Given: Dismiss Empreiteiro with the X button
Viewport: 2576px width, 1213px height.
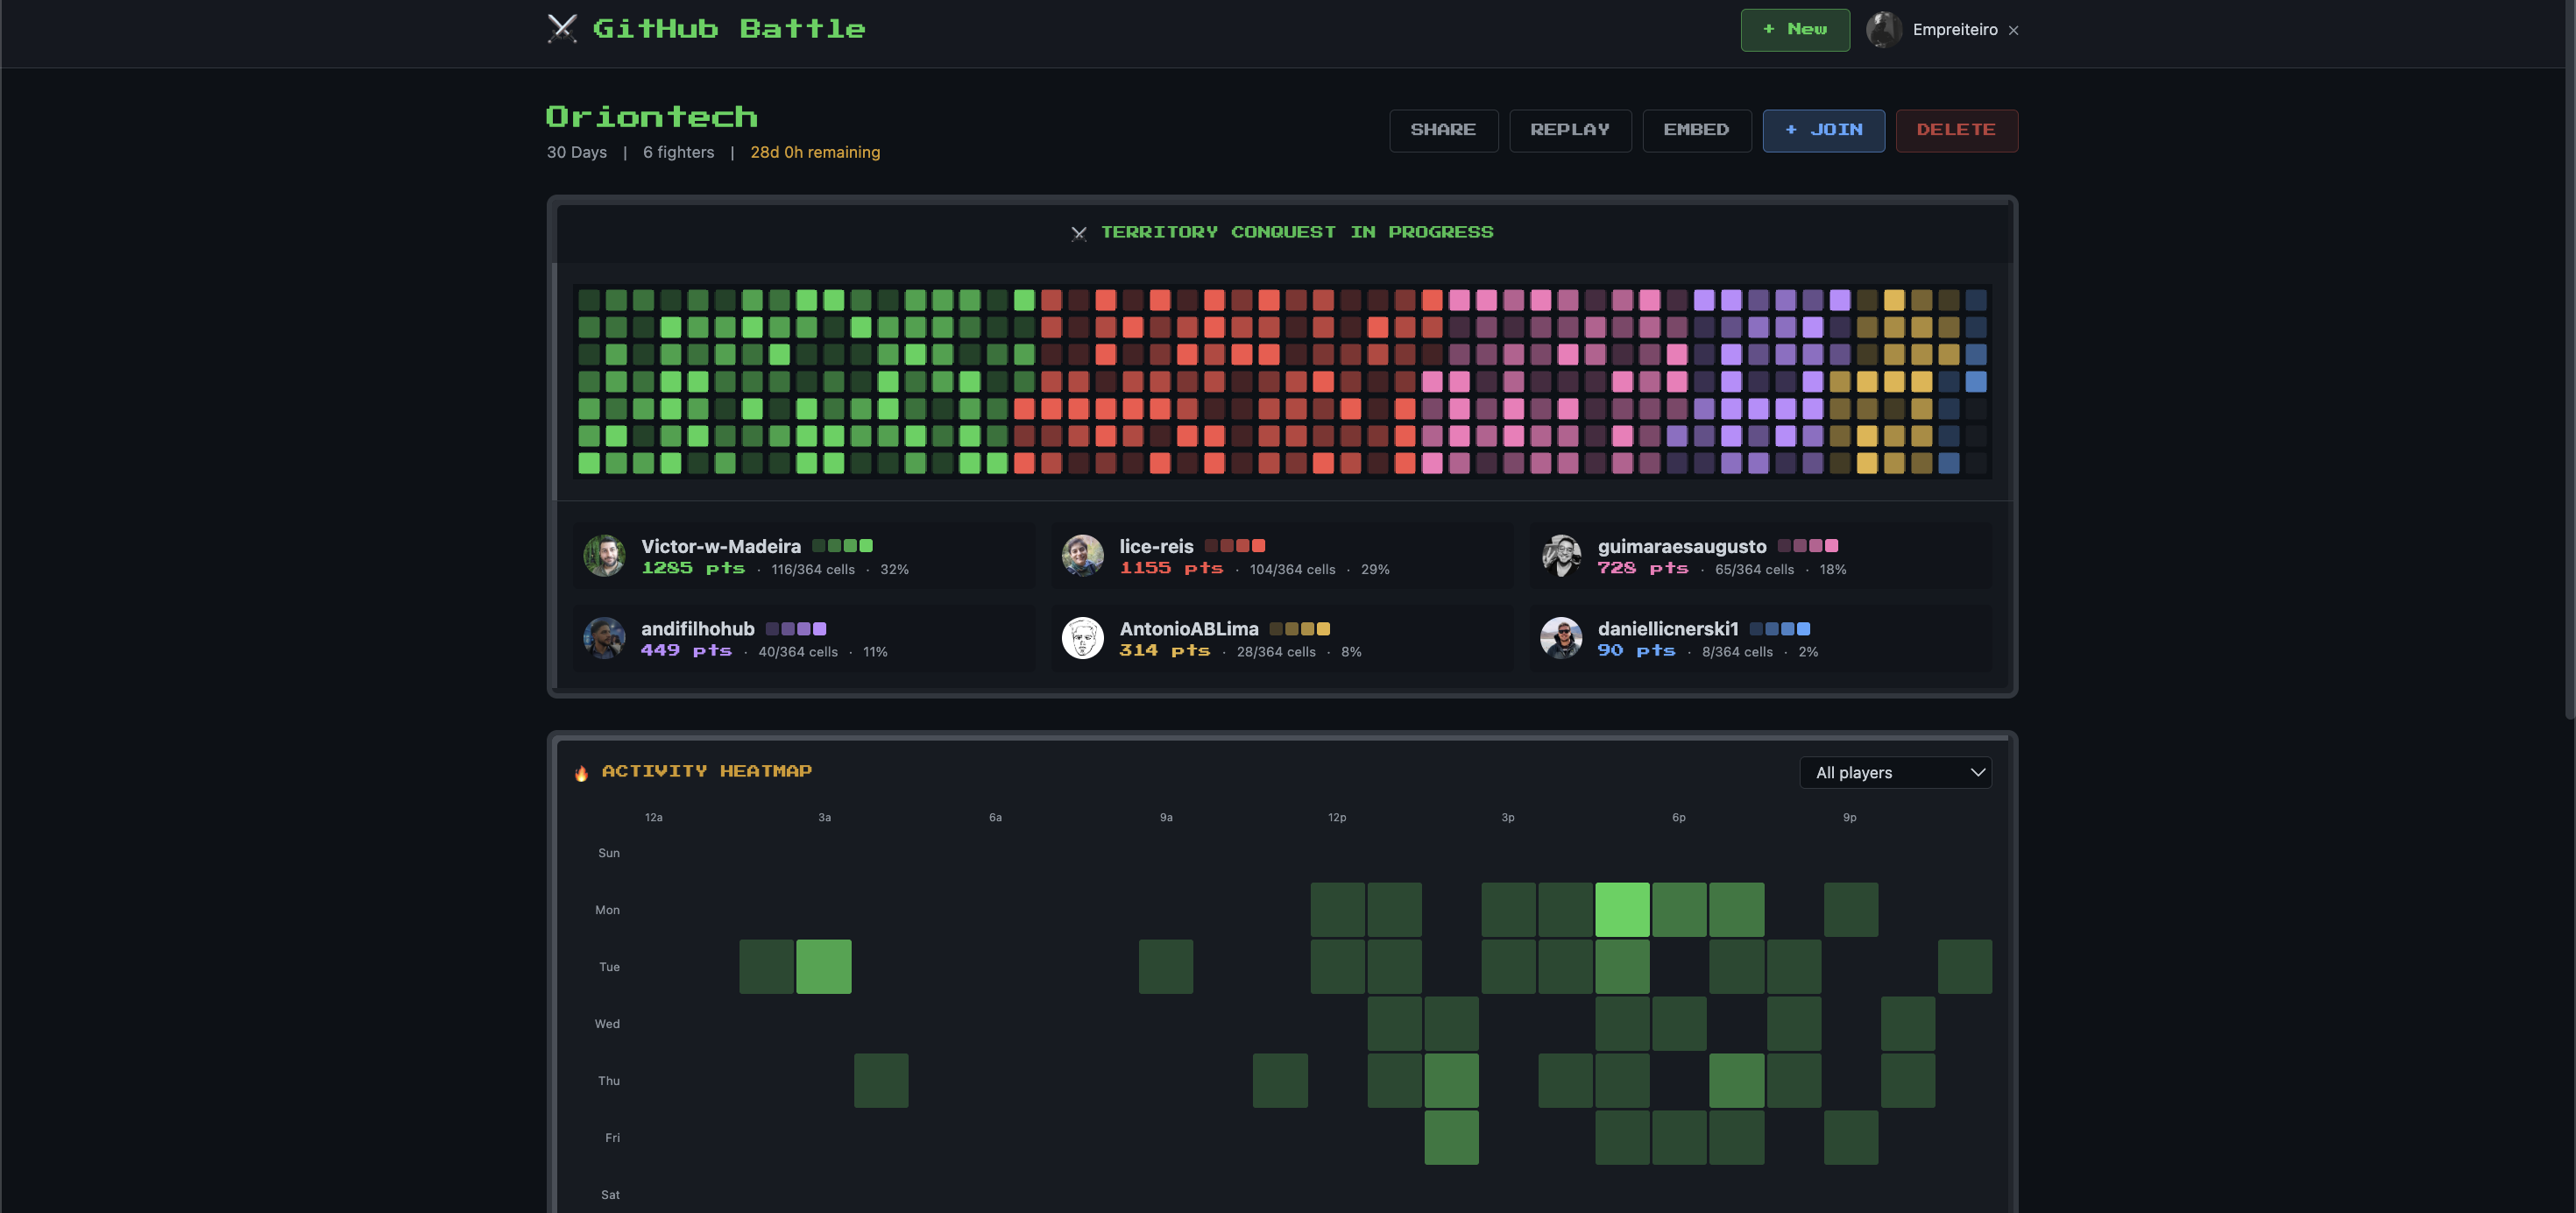Looking at the screenshot, I should [x=2013, y=30].
